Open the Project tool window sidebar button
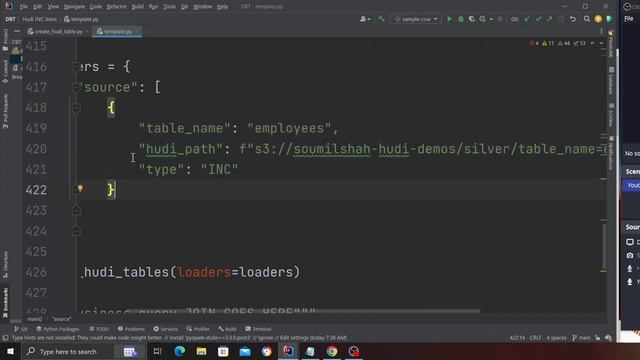The height and width of the screenshot is (360, 640). pos(5,39)
